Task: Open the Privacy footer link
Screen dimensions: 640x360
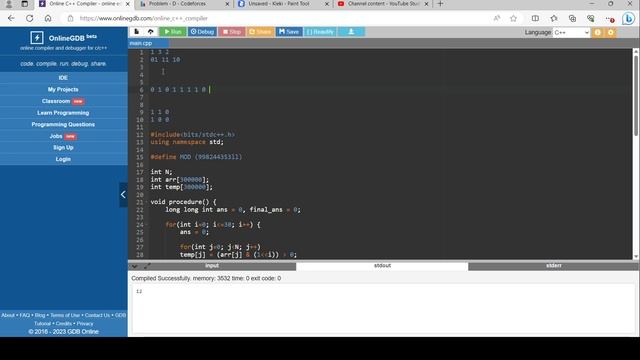Action: 85,324
